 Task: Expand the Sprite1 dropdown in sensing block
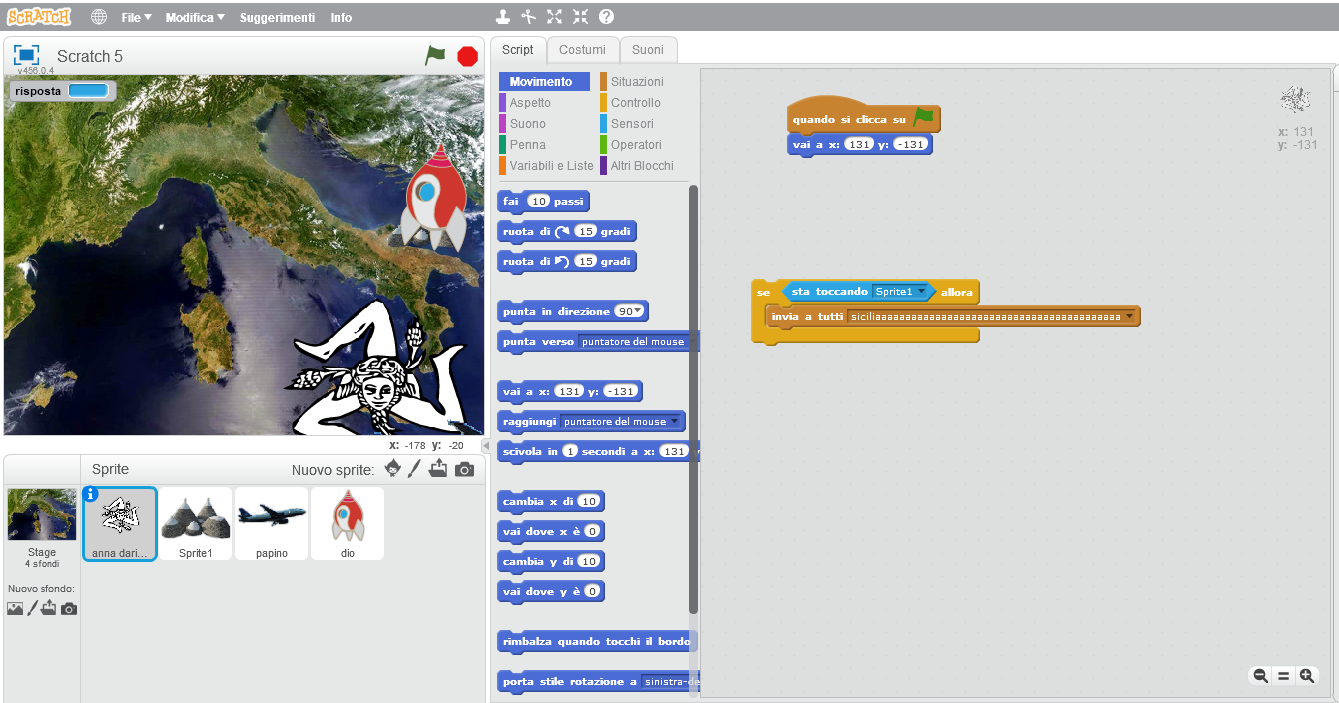click(921, 292)
